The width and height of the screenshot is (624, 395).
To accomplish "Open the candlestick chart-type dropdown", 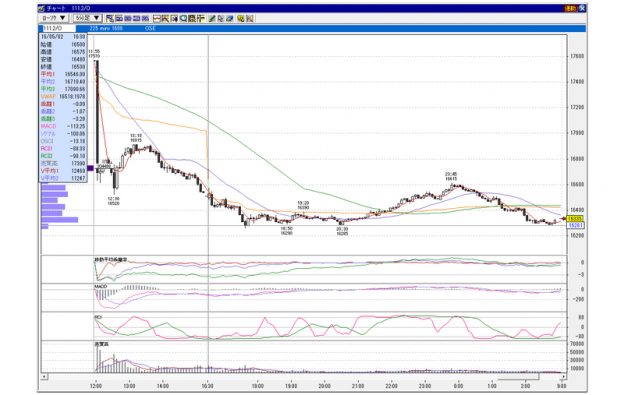I will (54, 18).
